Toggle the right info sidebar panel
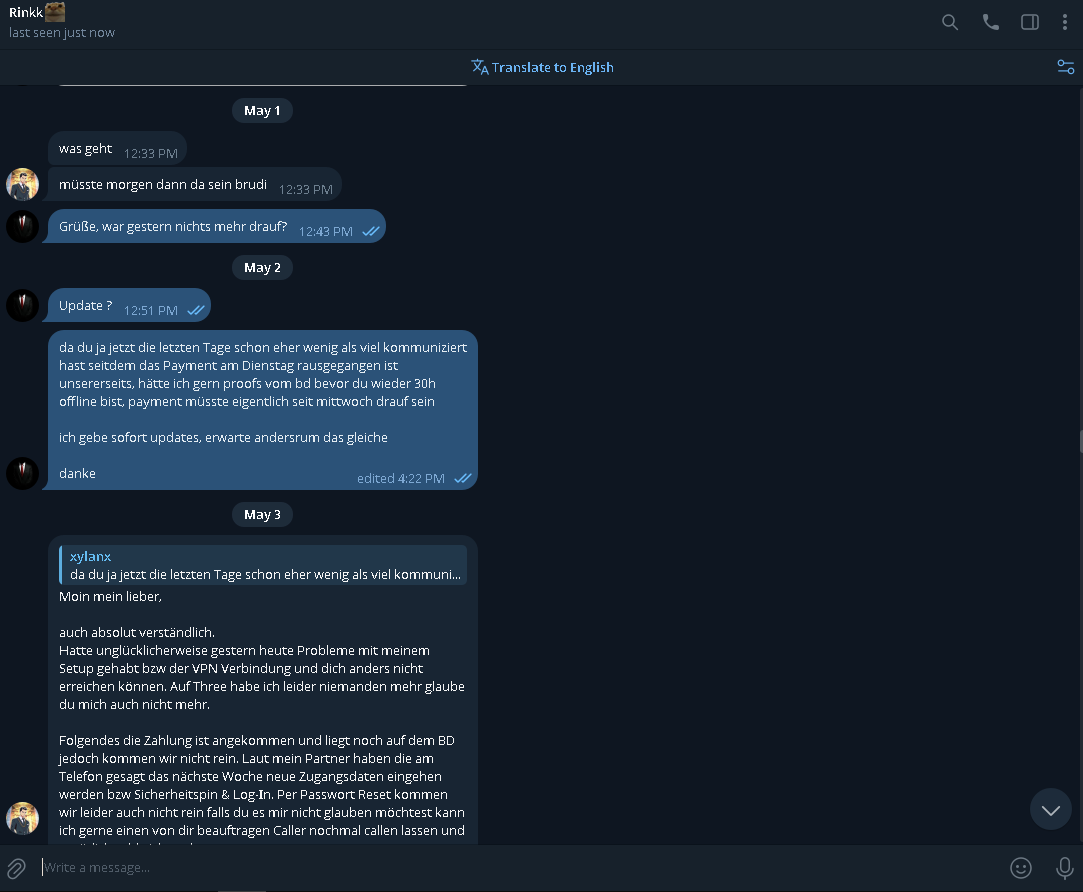Screen dimensions: 1083x892 [x=1030, y=22]
